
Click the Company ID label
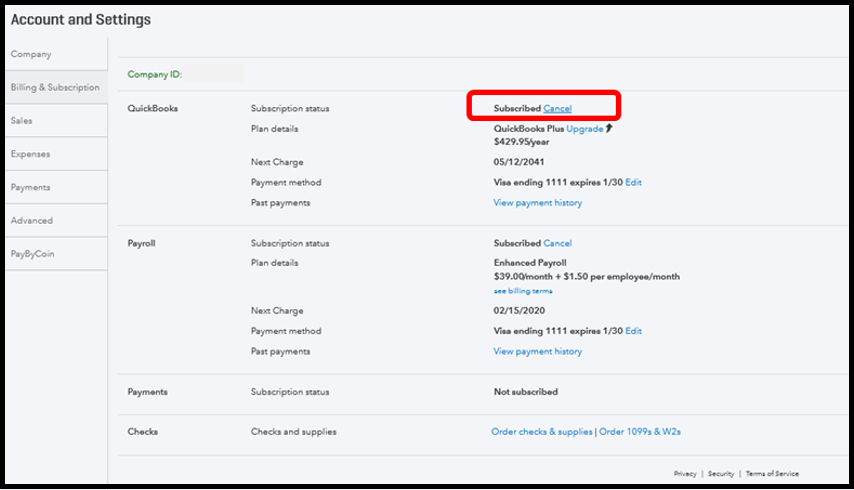155,75
